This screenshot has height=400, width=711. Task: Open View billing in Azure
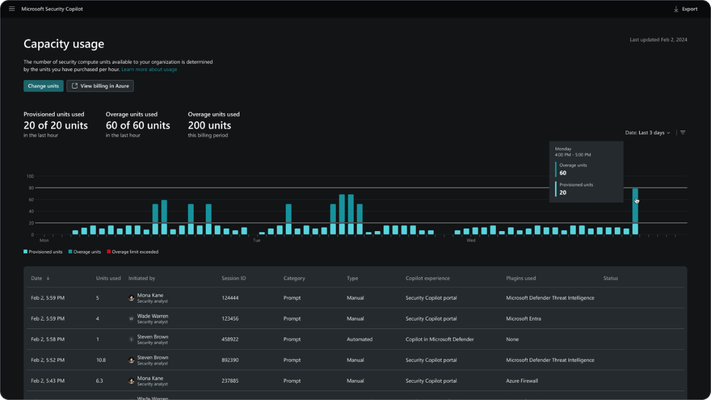point(100,86)
